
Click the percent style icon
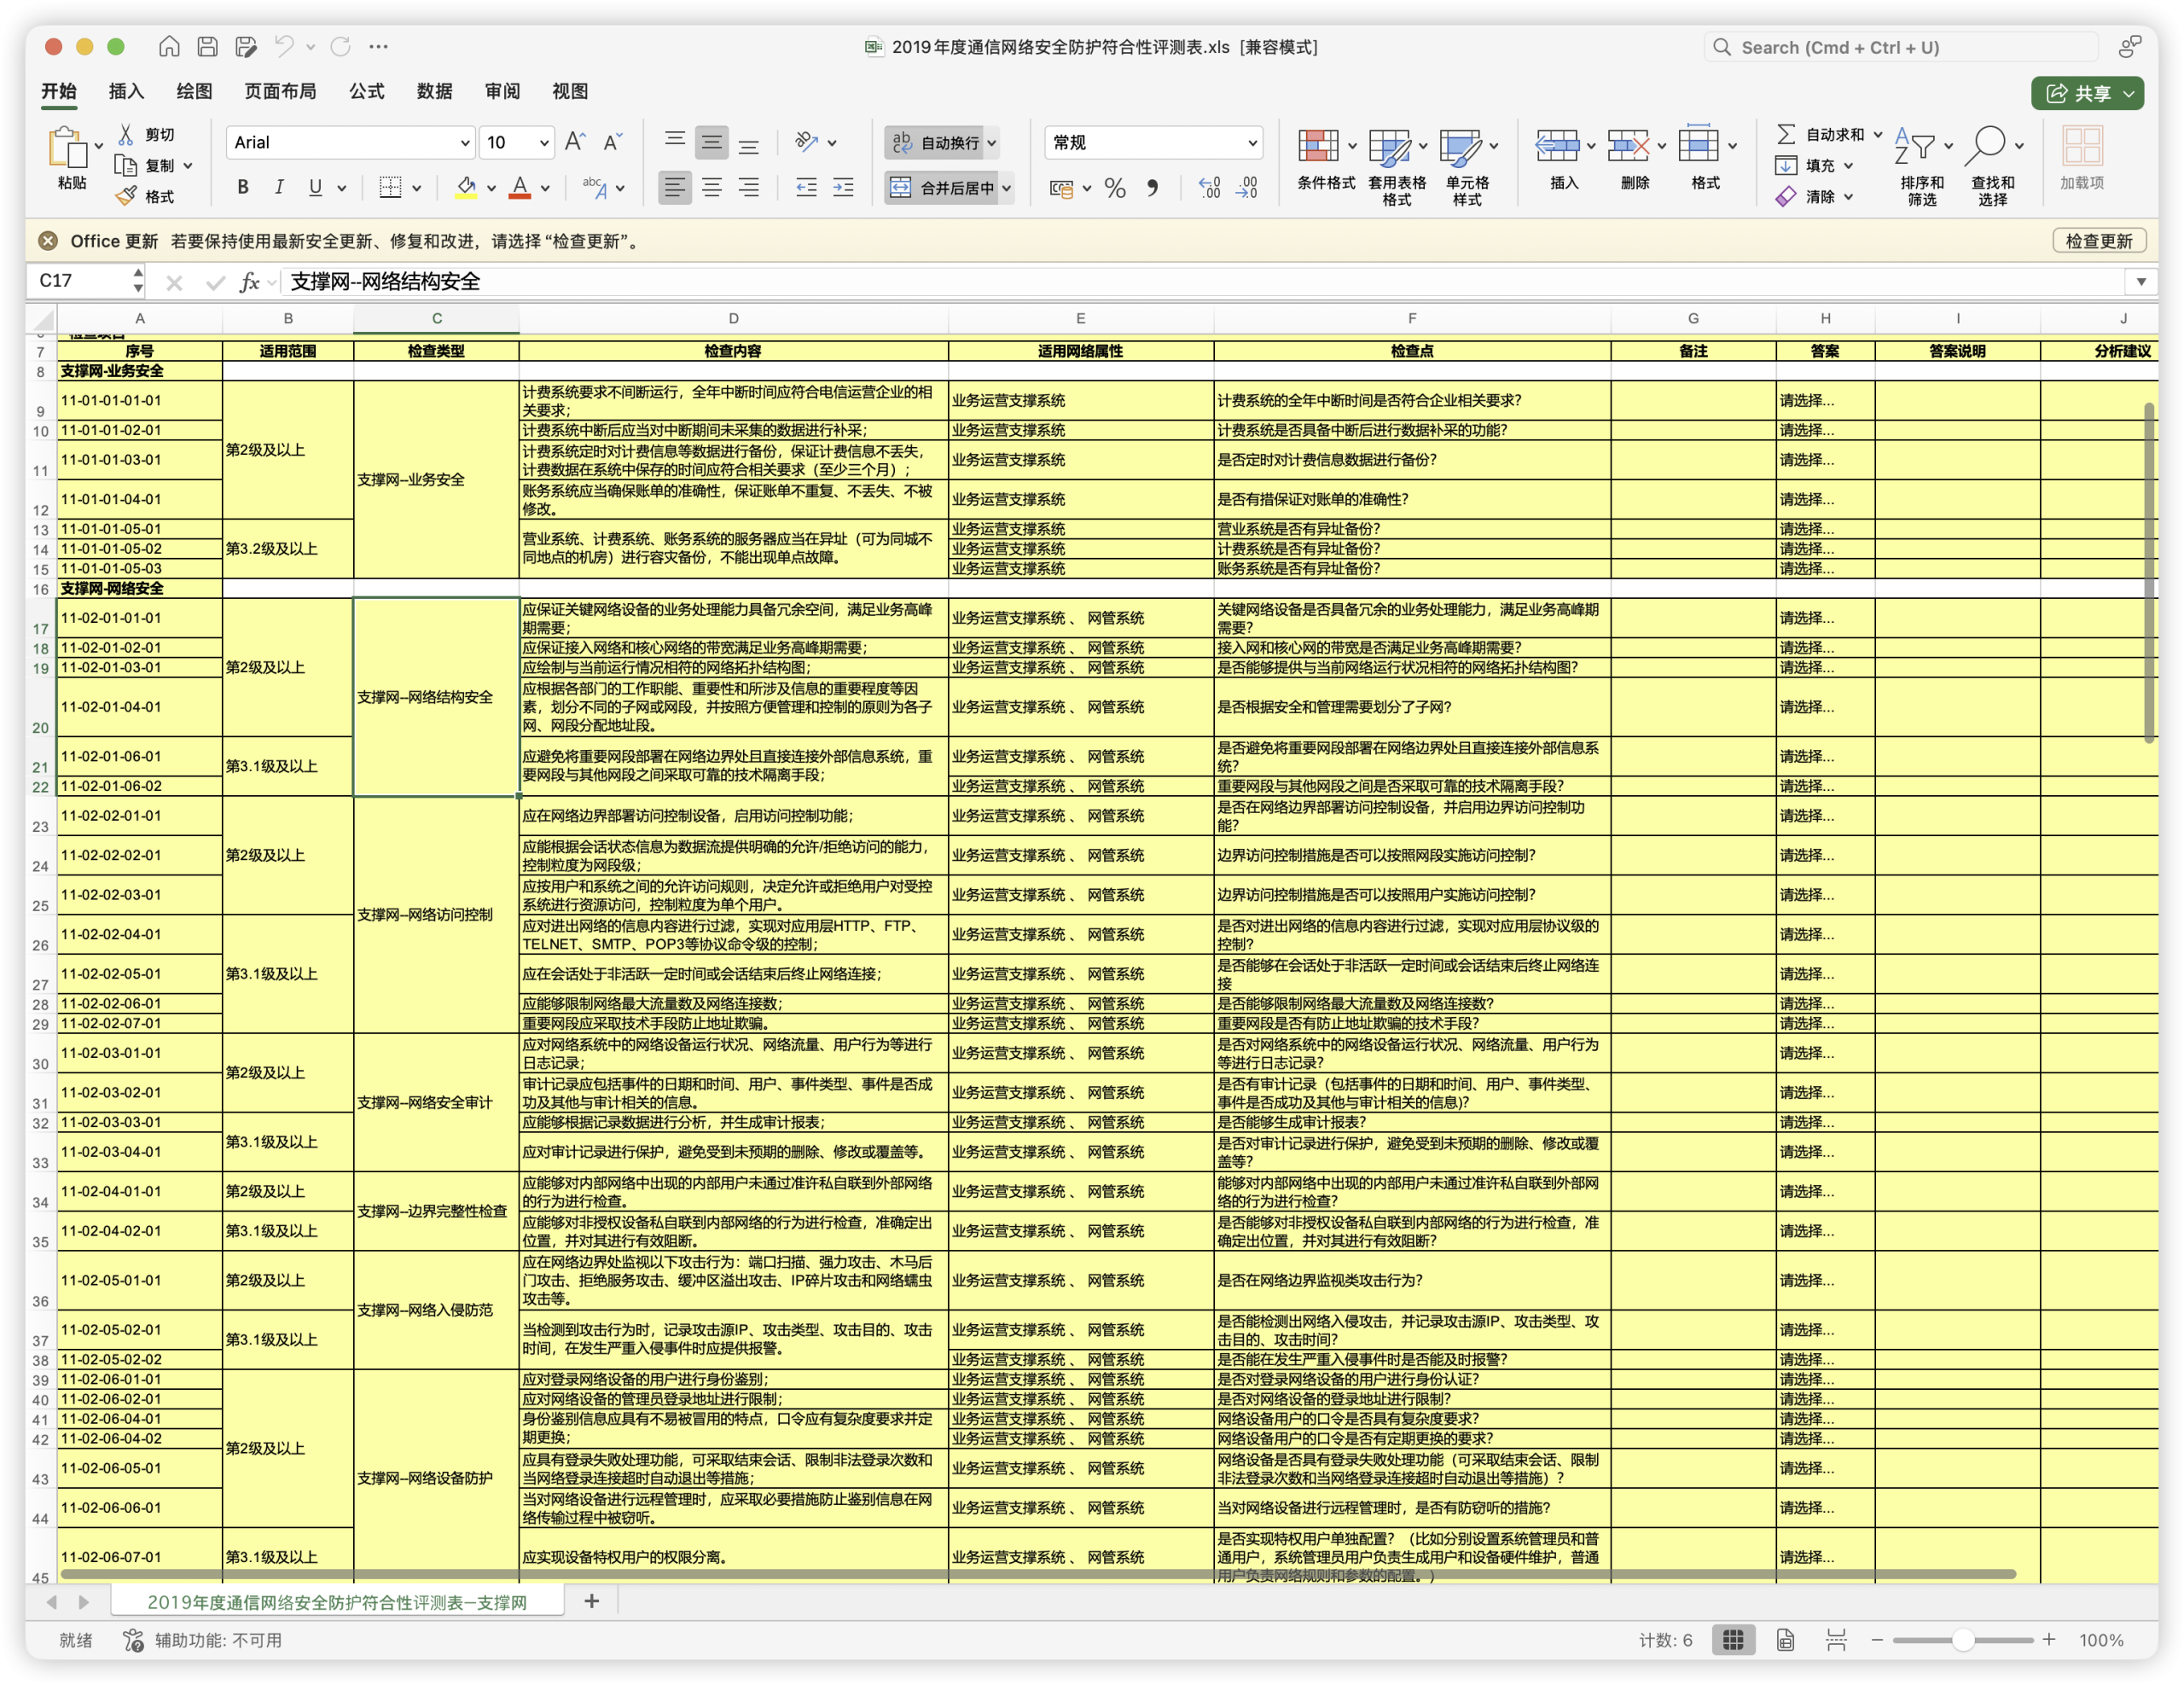pyautogui.click(x=1115, y=188)
